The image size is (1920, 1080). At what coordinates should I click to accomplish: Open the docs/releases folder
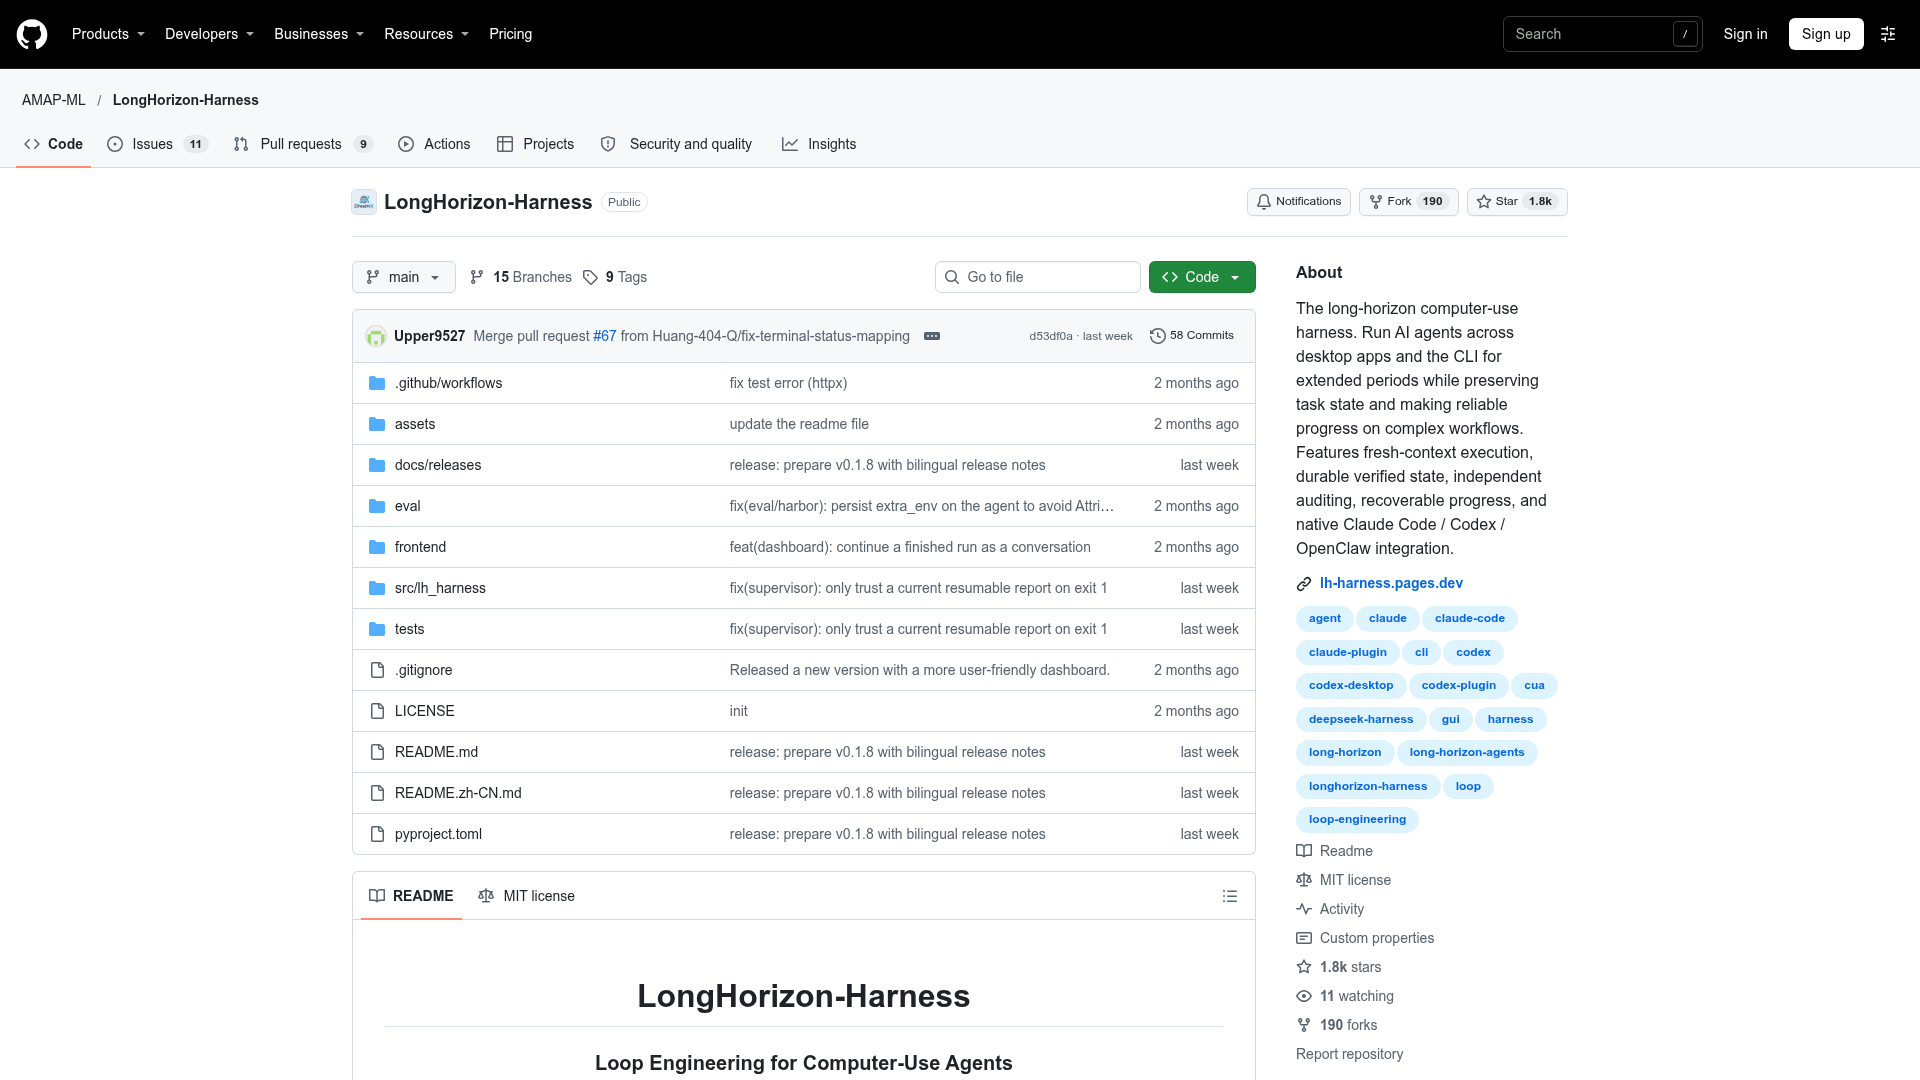point(438,465)
